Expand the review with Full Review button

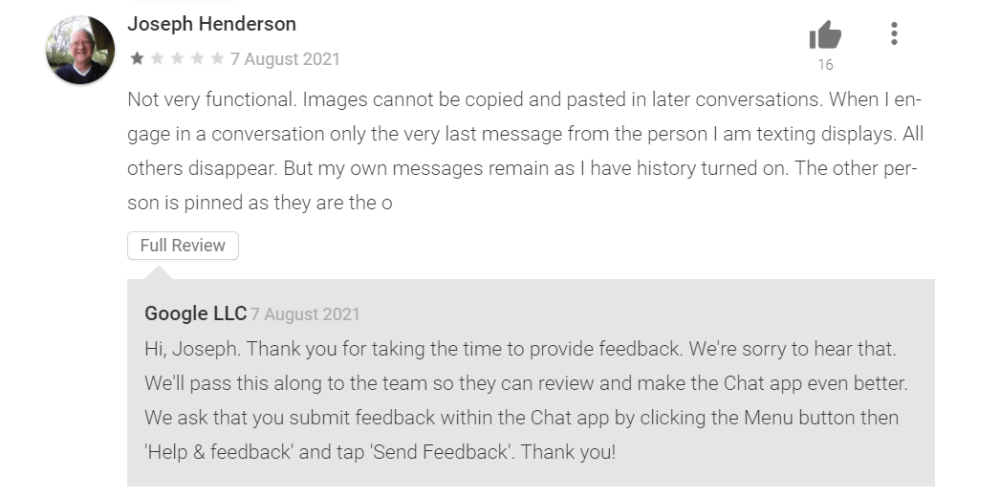pos(183,246)
